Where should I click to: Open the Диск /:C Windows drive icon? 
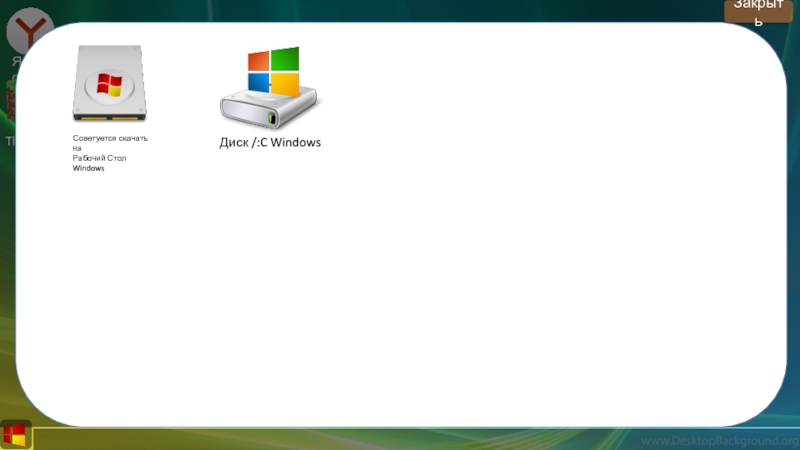coord(269,90)
